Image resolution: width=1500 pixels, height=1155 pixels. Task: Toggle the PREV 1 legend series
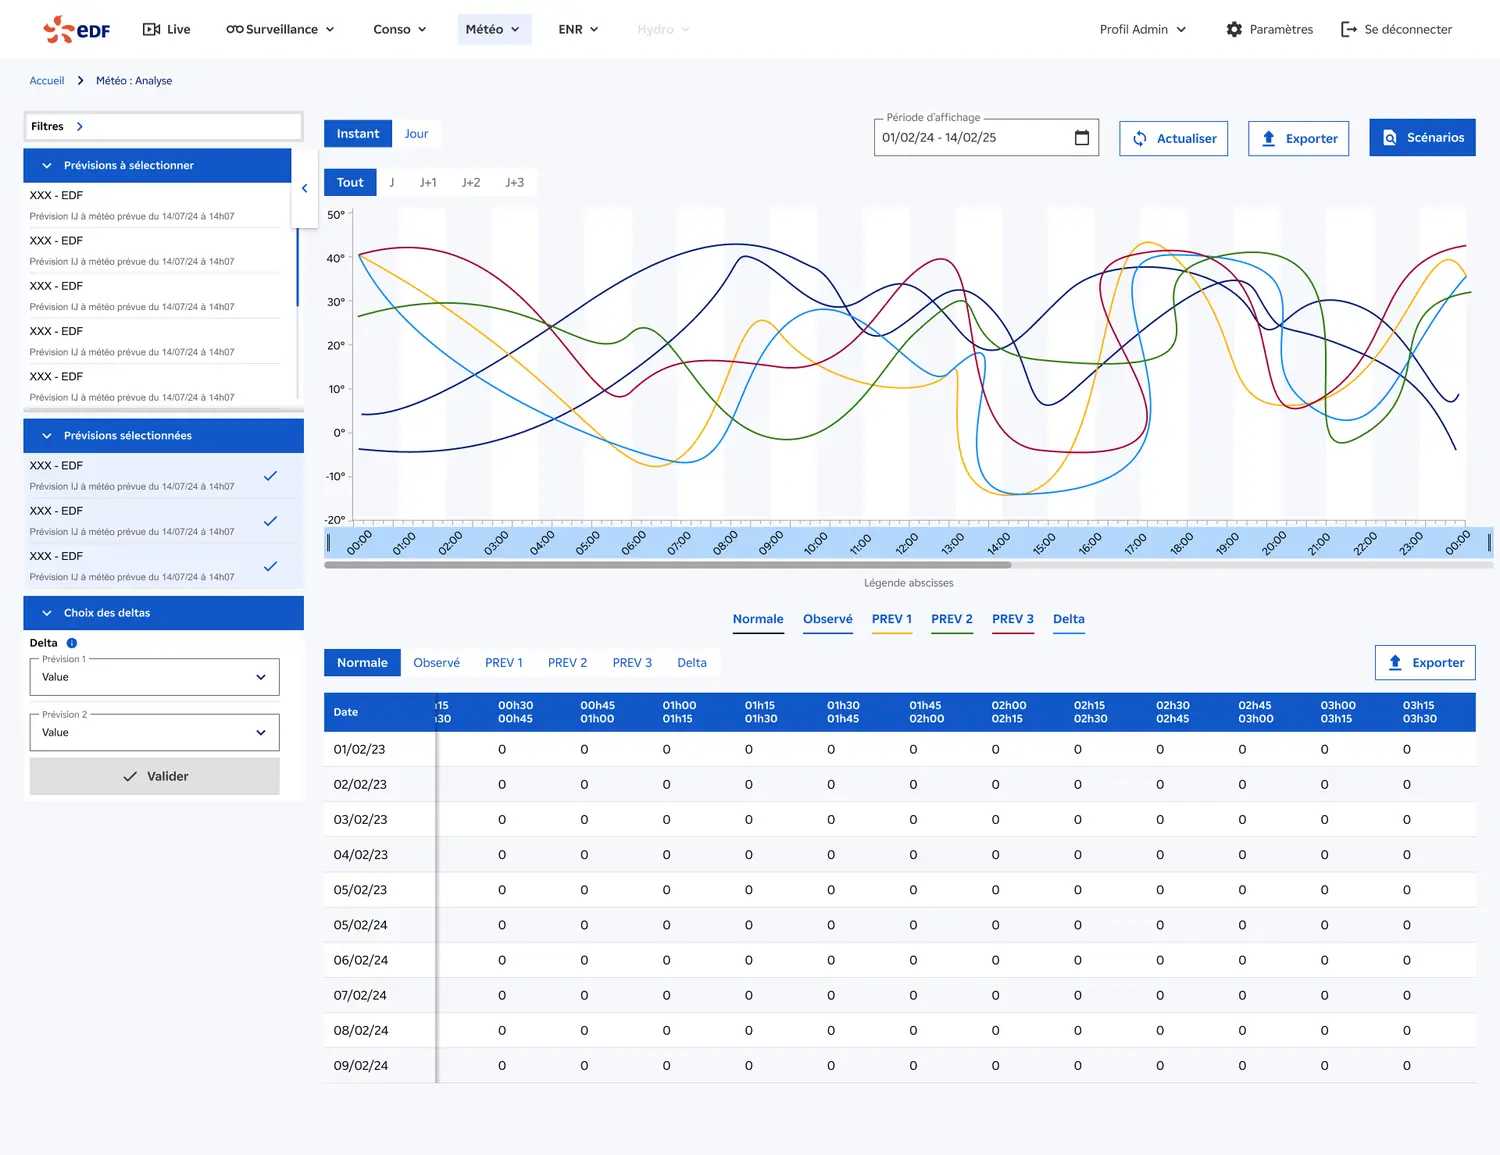pos(892,620)
